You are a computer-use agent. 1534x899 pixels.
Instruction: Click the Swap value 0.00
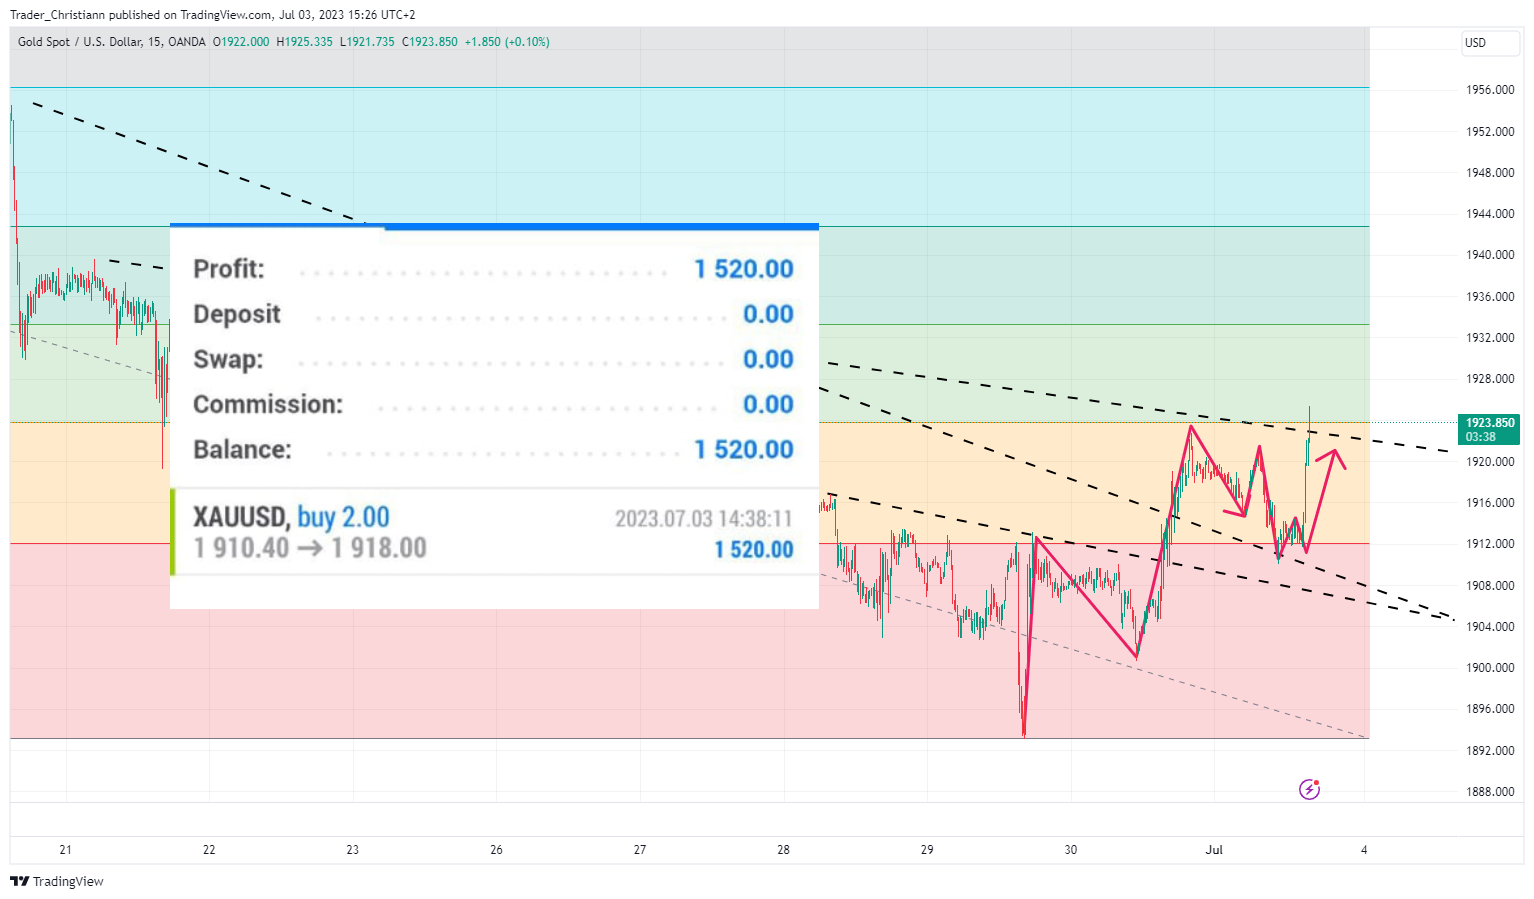(768, 359)
